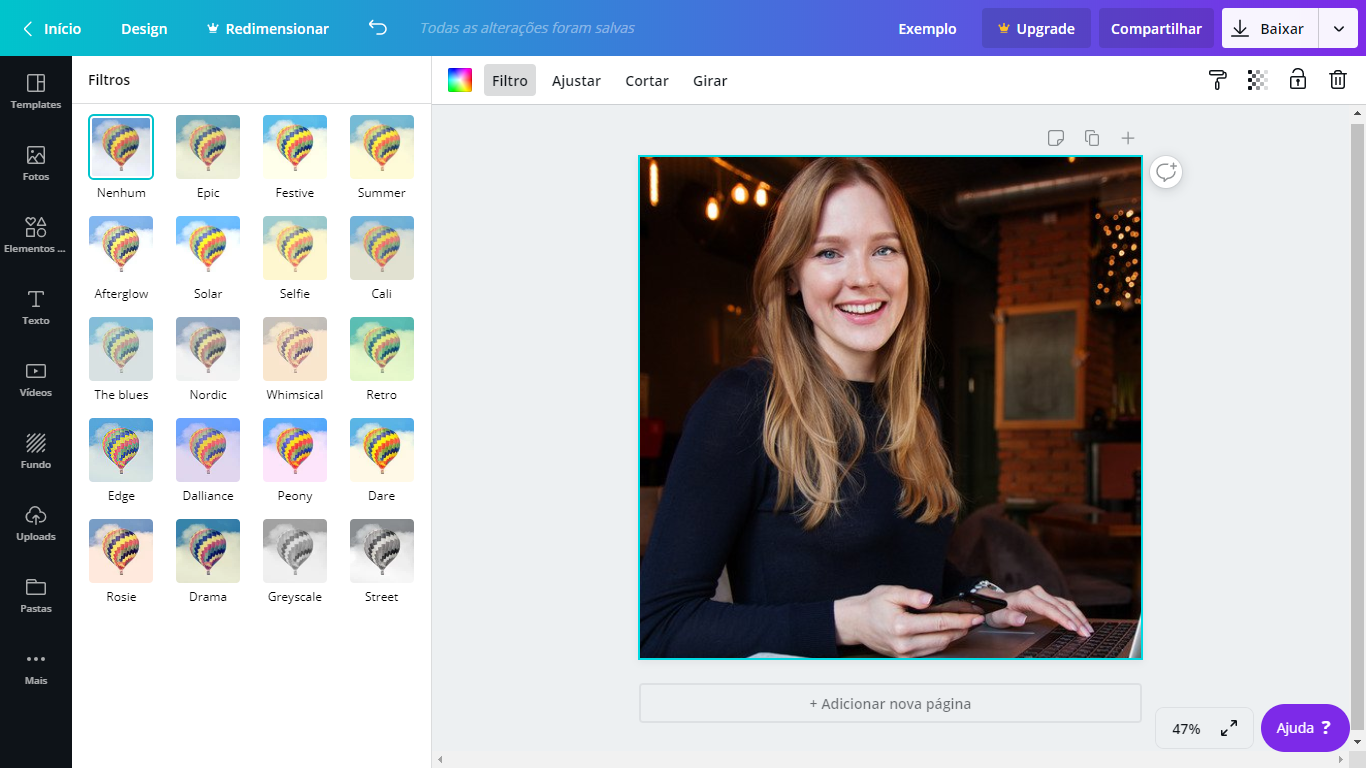Apply the The blues filter
This screenshot has width=1366, height=768.
pyautogui.click(x=121, y=349)
